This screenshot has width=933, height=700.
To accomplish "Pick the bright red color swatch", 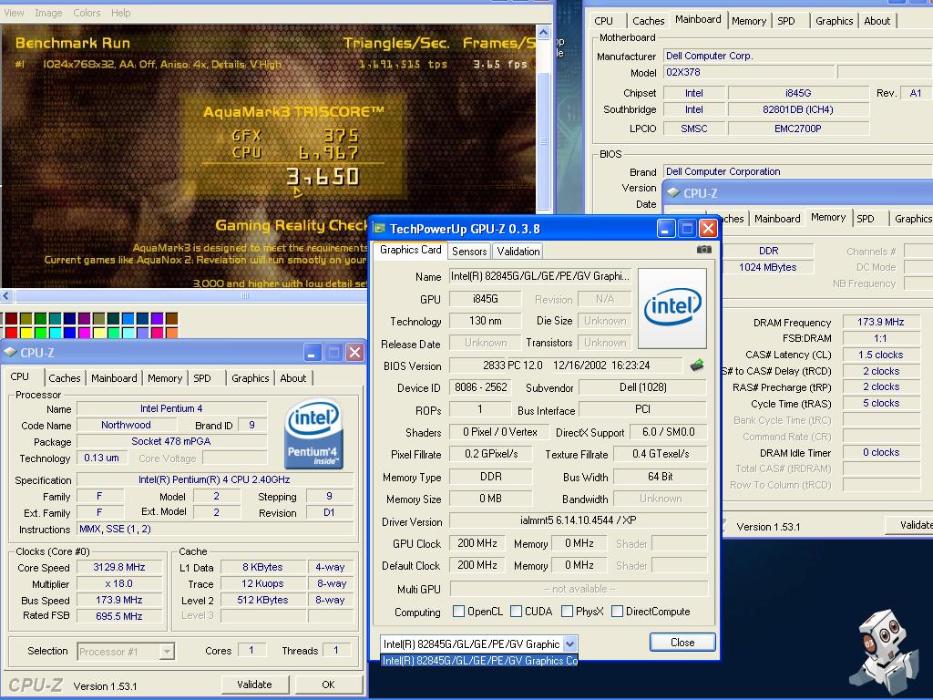I will pos(11,333).
